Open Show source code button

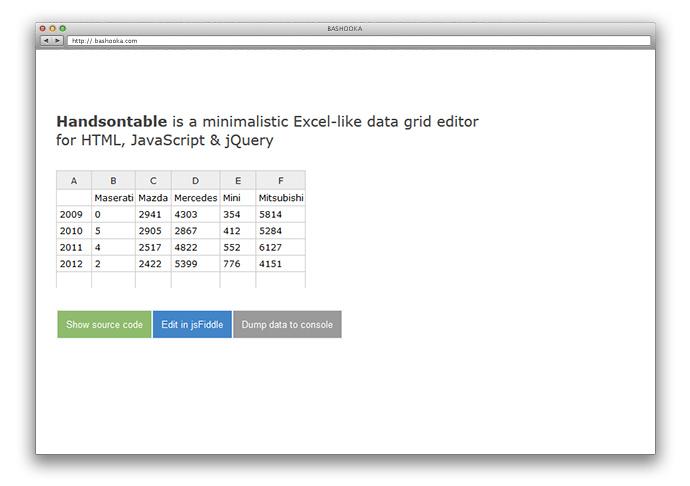[x=104, y=324]
